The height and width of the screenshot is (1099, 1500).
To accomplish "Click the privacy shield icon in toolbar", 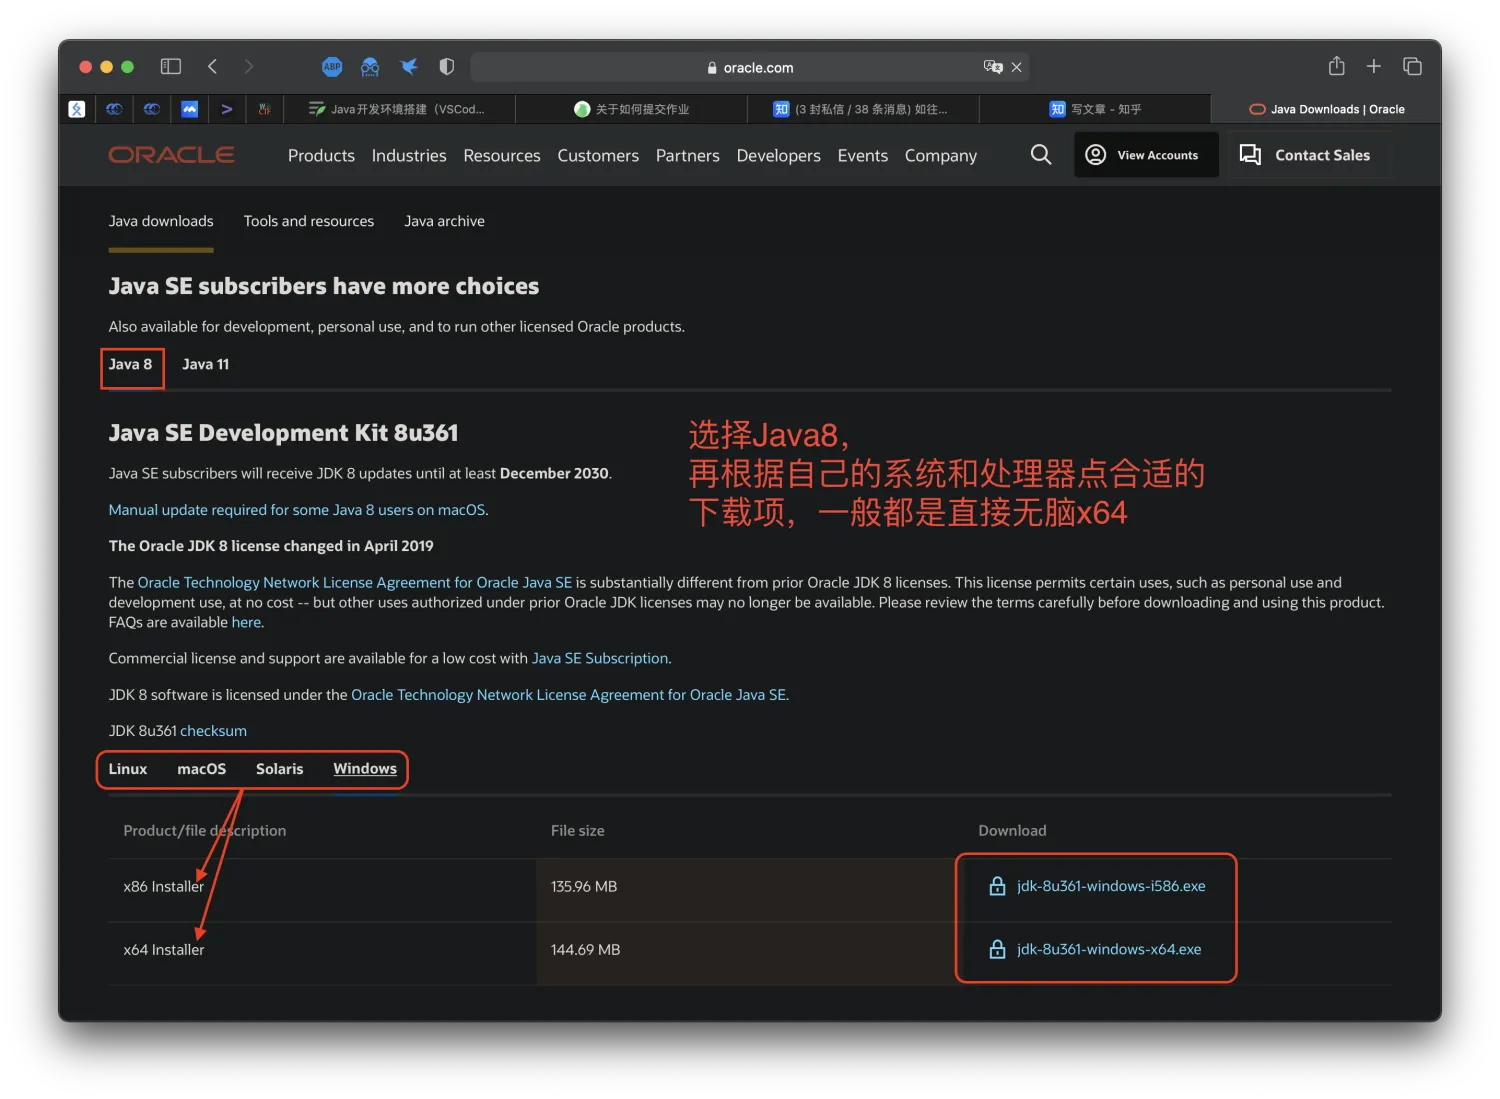I will coord(447,67).
